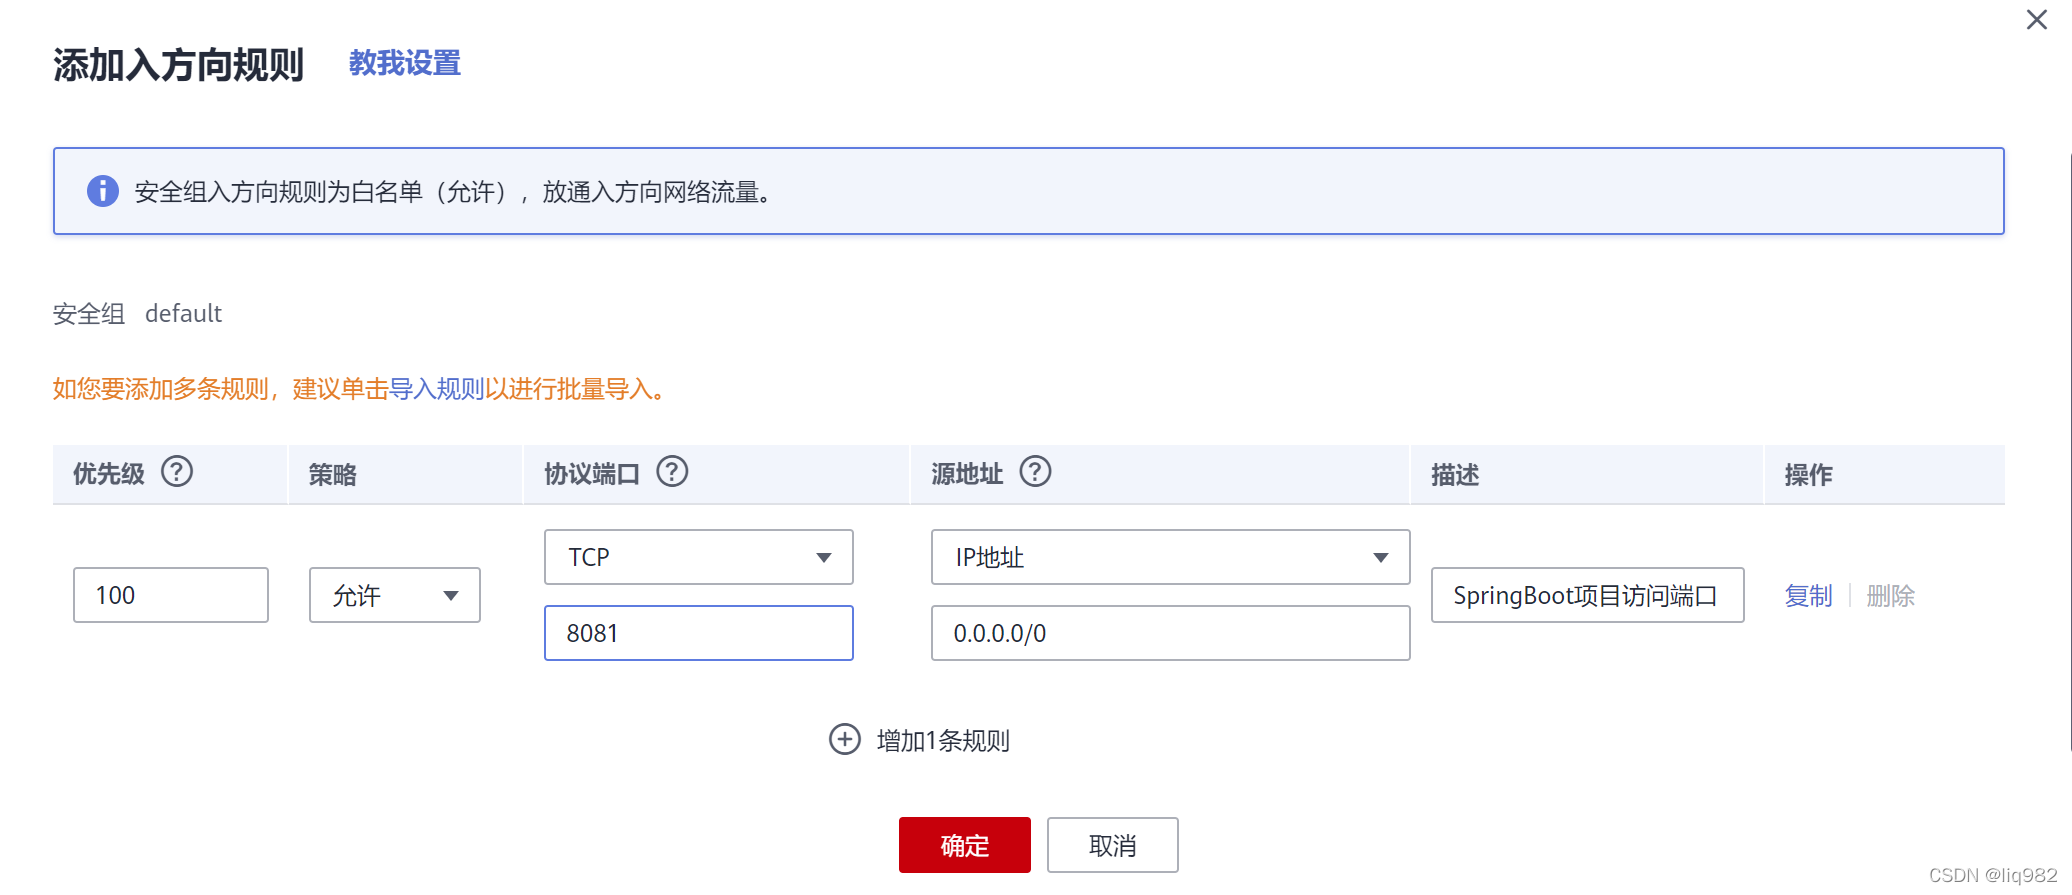Viewport: 2072px width, 895px height.
Task: Click the description field SpringBoot项目访问端口
Action: tap(1587, 595)
